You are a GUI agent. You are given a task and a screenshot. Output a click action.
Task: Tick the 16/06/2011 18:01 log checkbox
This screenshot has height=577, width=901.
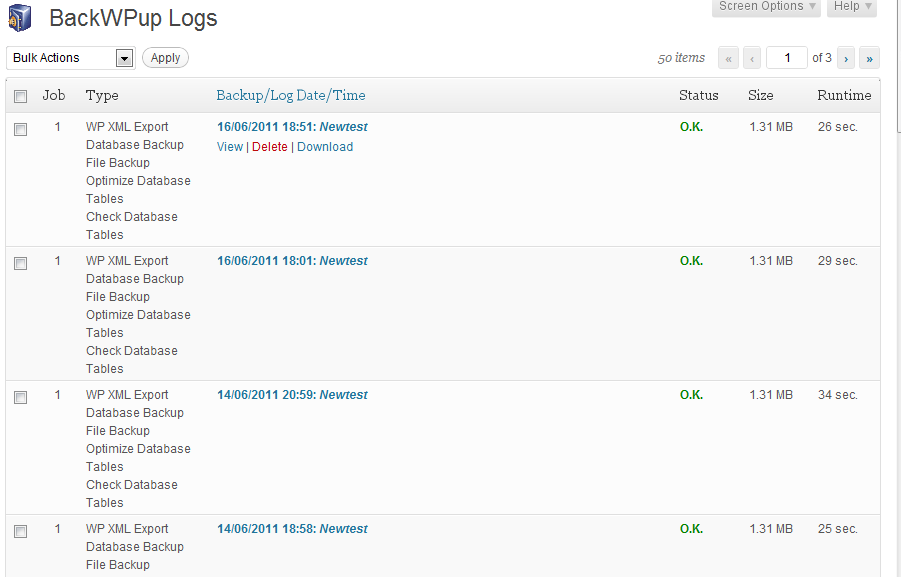pos(20,263)
